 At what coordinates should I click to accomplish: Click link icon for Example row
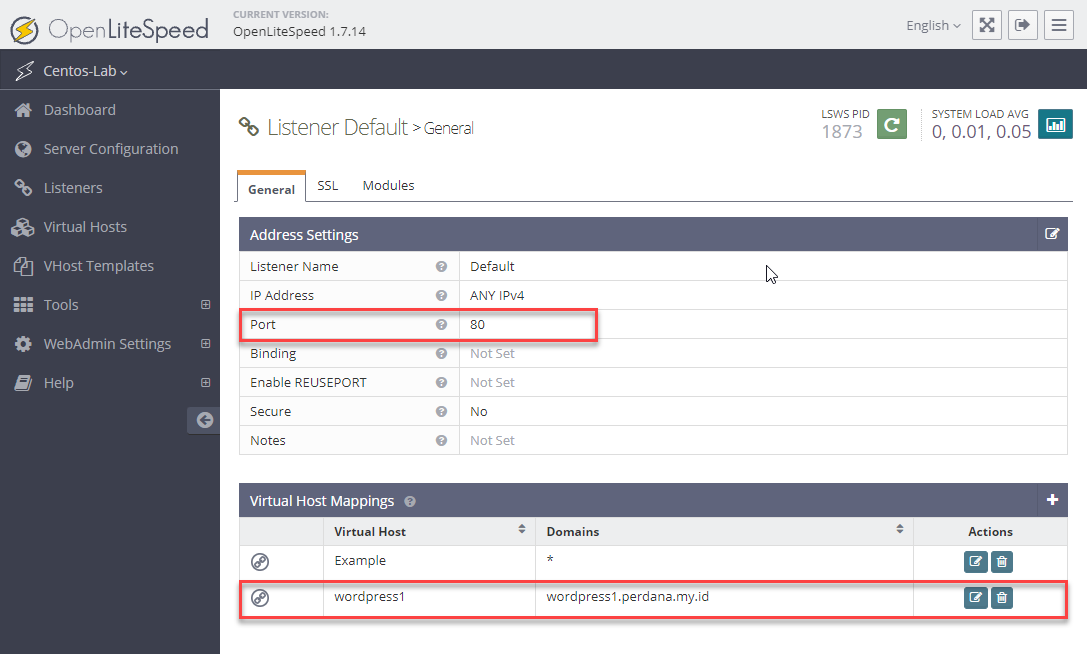[260, 562]
